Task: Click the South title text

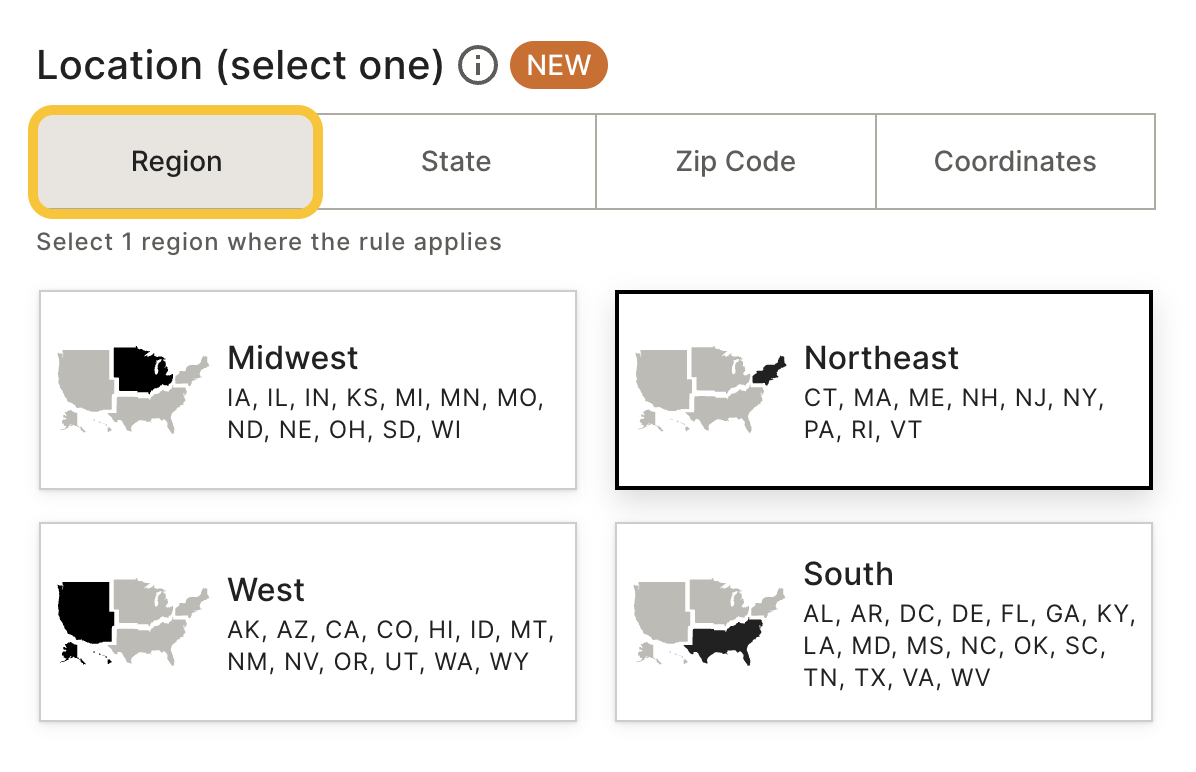Action: click(x=848, y=574)
